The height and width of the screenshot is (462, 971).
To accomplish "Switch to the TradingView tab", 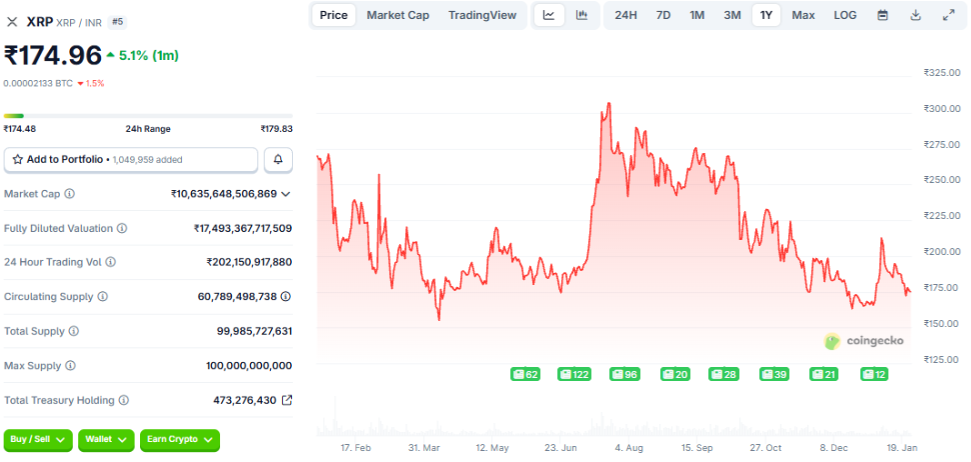I will tap(482, 15).
